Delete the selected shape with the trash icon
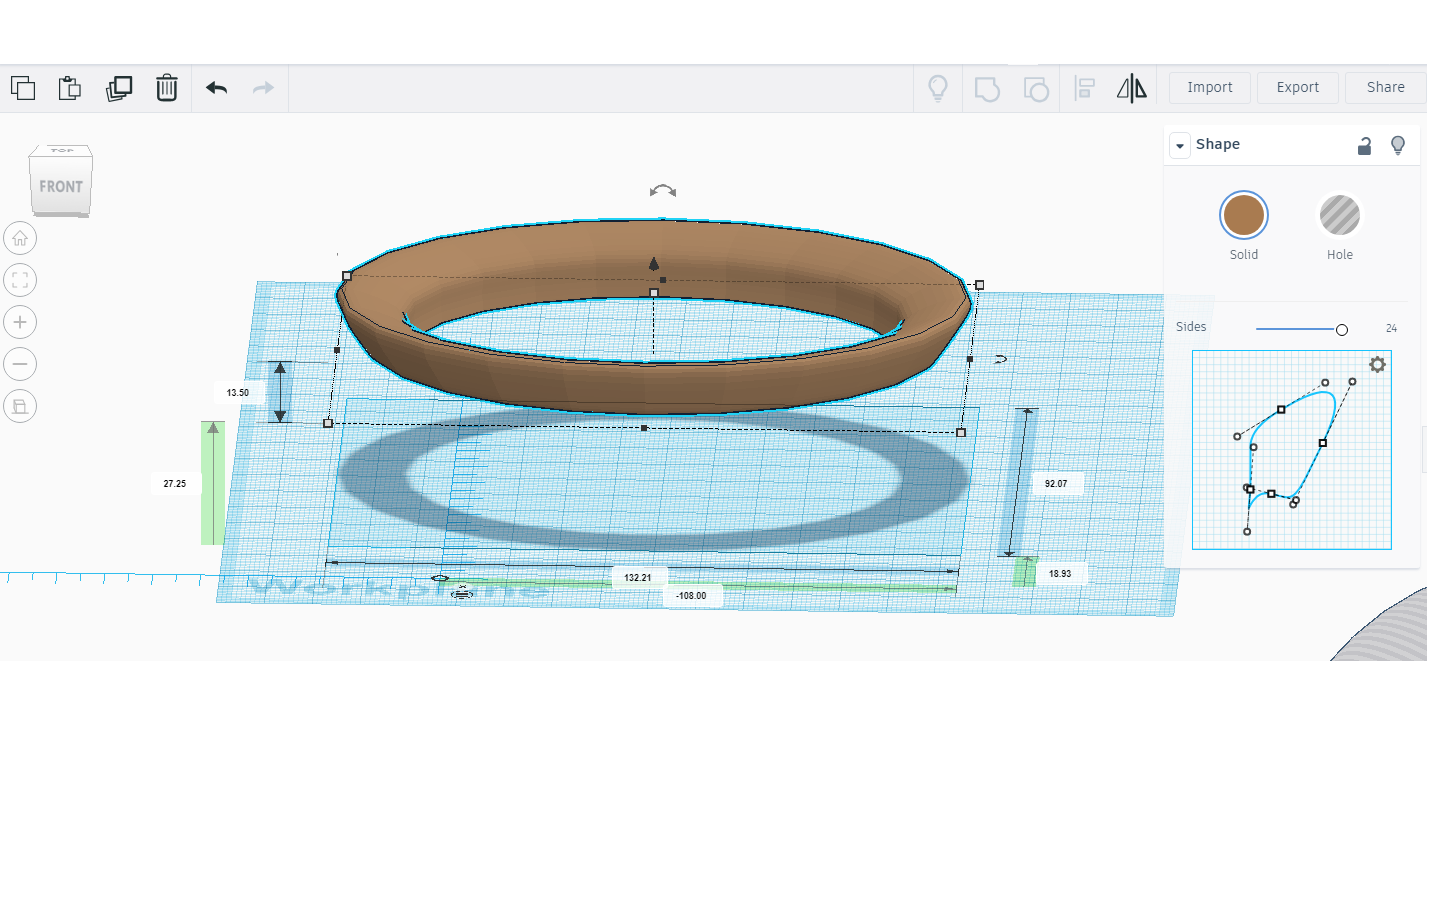 tap(167, 88)
